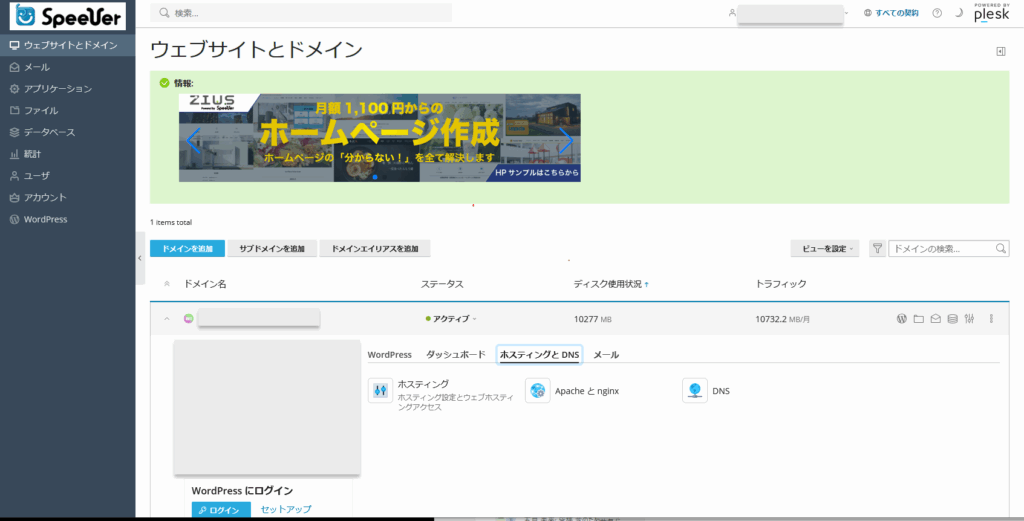Click the サブドメインを追加 button
The height and width of the screenshot is (521, 1024).
pos(272,249)
